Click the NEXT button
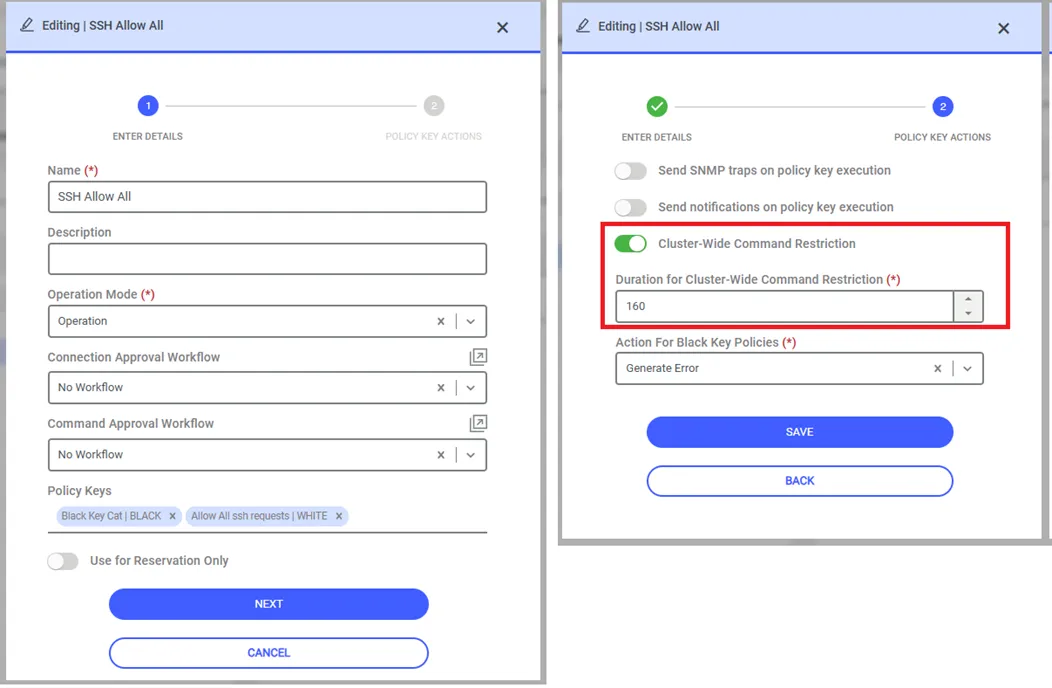The width and height of the screenshot is (1052, 688). 268,604
